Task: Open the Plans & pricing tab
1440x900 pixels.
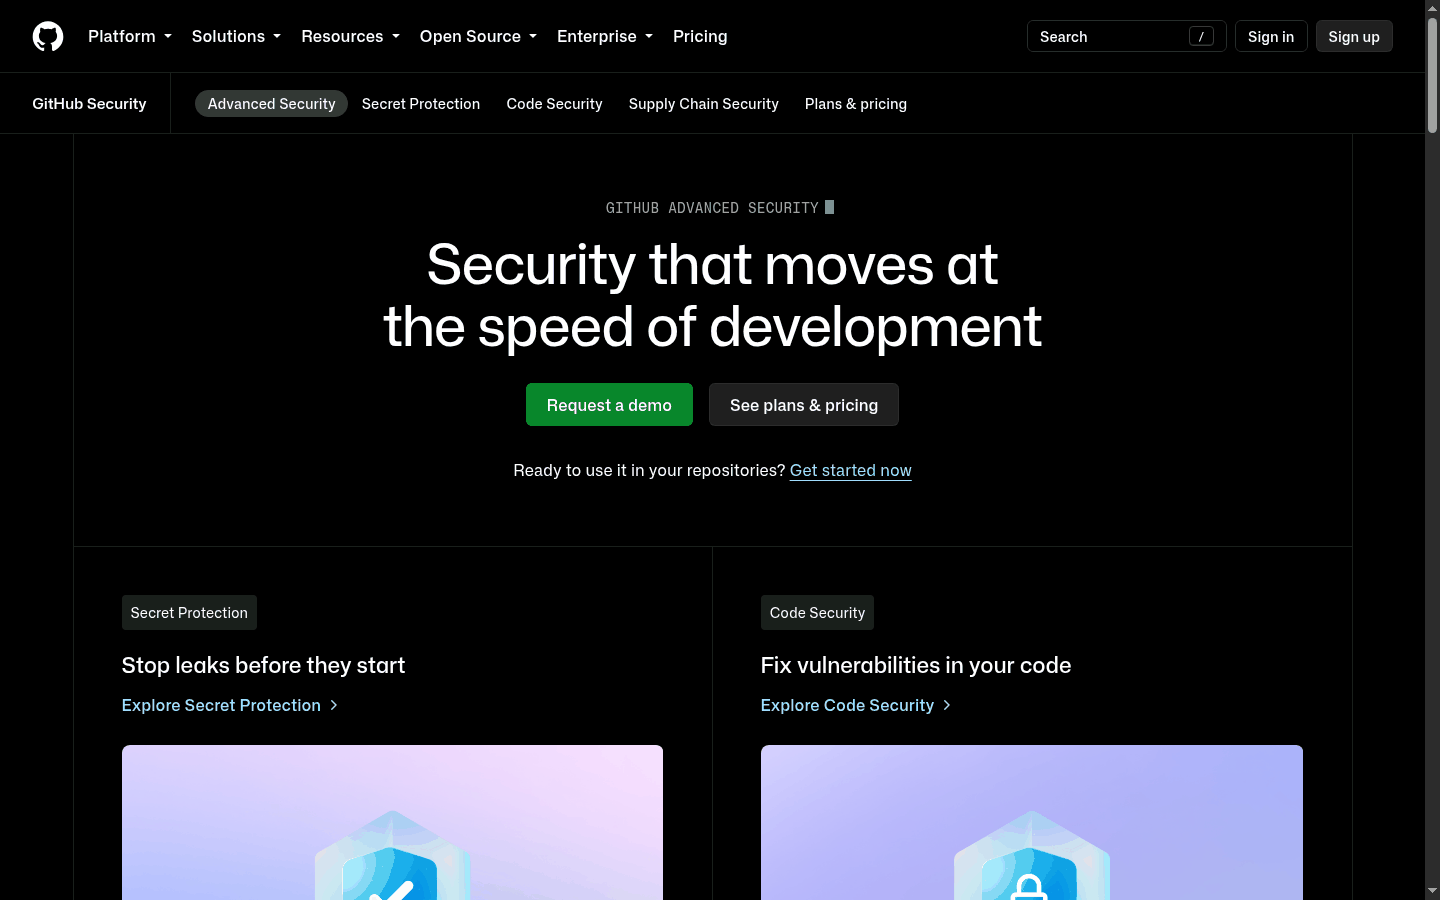Action: [856, 104]
